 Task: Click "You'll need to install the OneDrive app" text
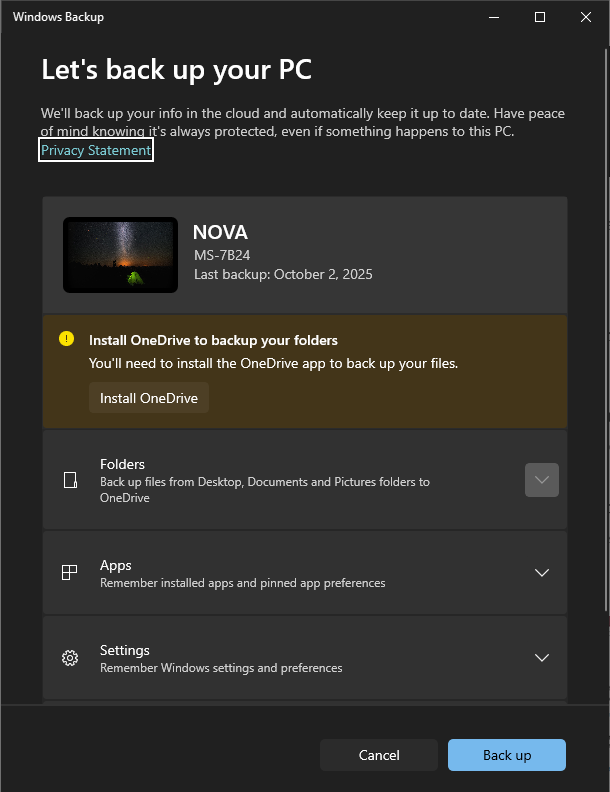pyautogui.click(x=273, y=364)
